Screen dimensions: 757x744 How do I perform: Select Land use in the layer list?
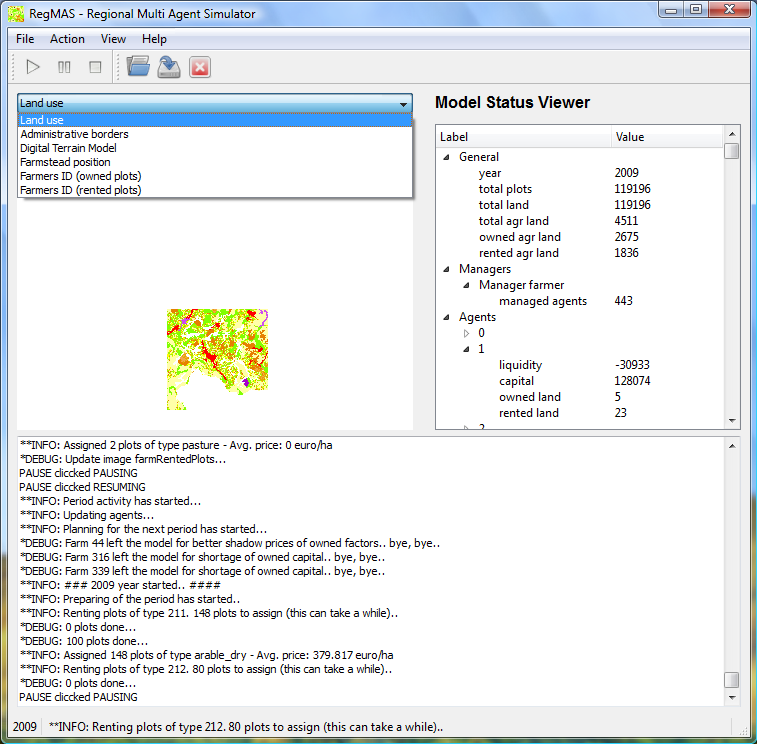click(215, 120)
